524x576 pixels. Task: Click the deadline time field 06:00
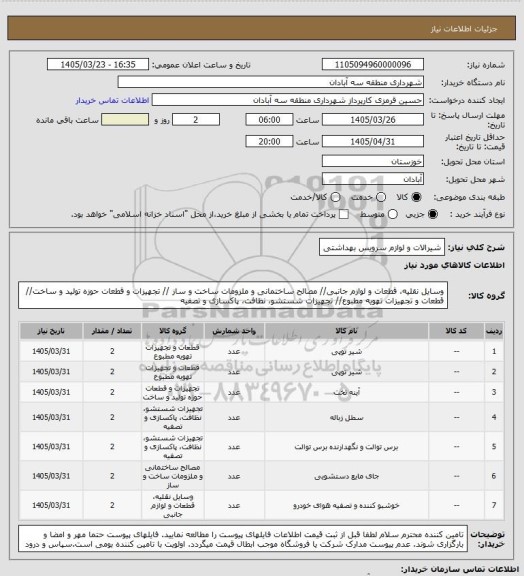pyautogui.click(x=269, y=120)
